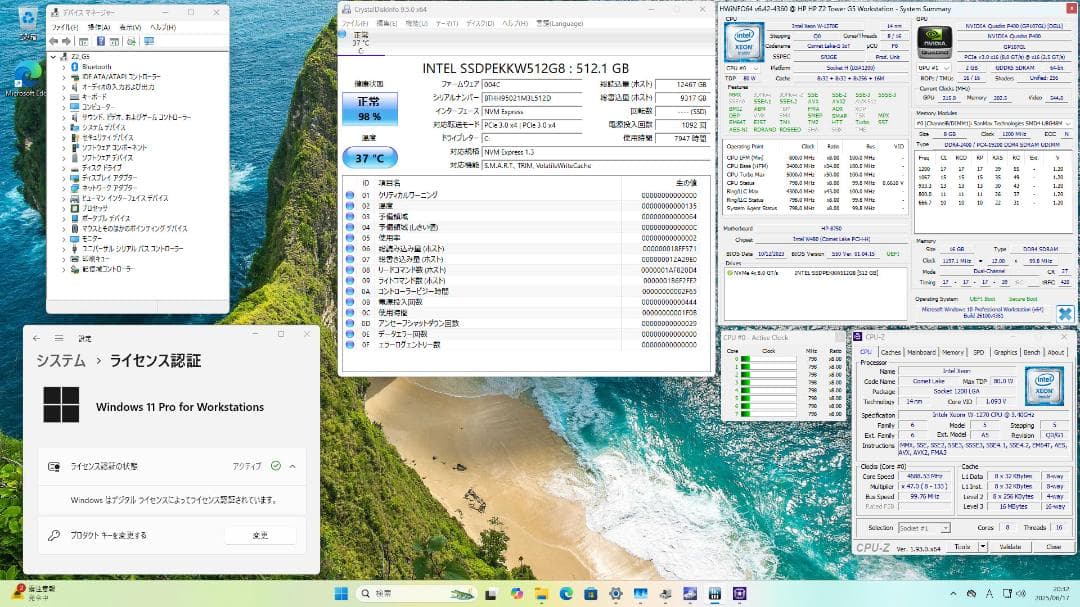The height and width of the screenshot is (607, 1080).
Task: Click the 変更 button to change product key
Action: point(260,535)
